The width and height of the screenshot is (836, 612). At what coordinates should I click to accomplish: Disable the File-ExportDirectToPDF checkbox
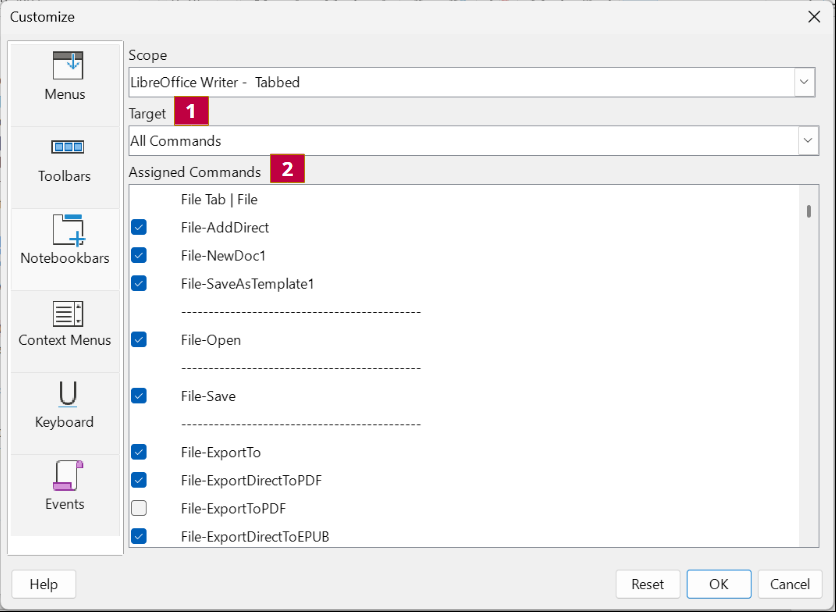tap(139, 480)
